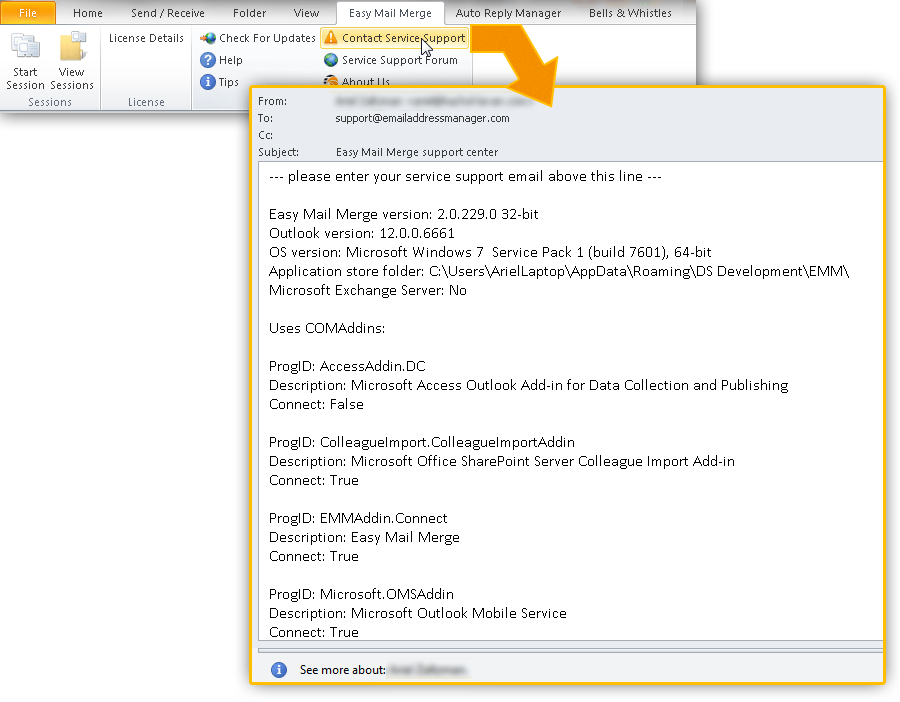Open the File tab
900x702 pixels.
click(x=28, y=13)
